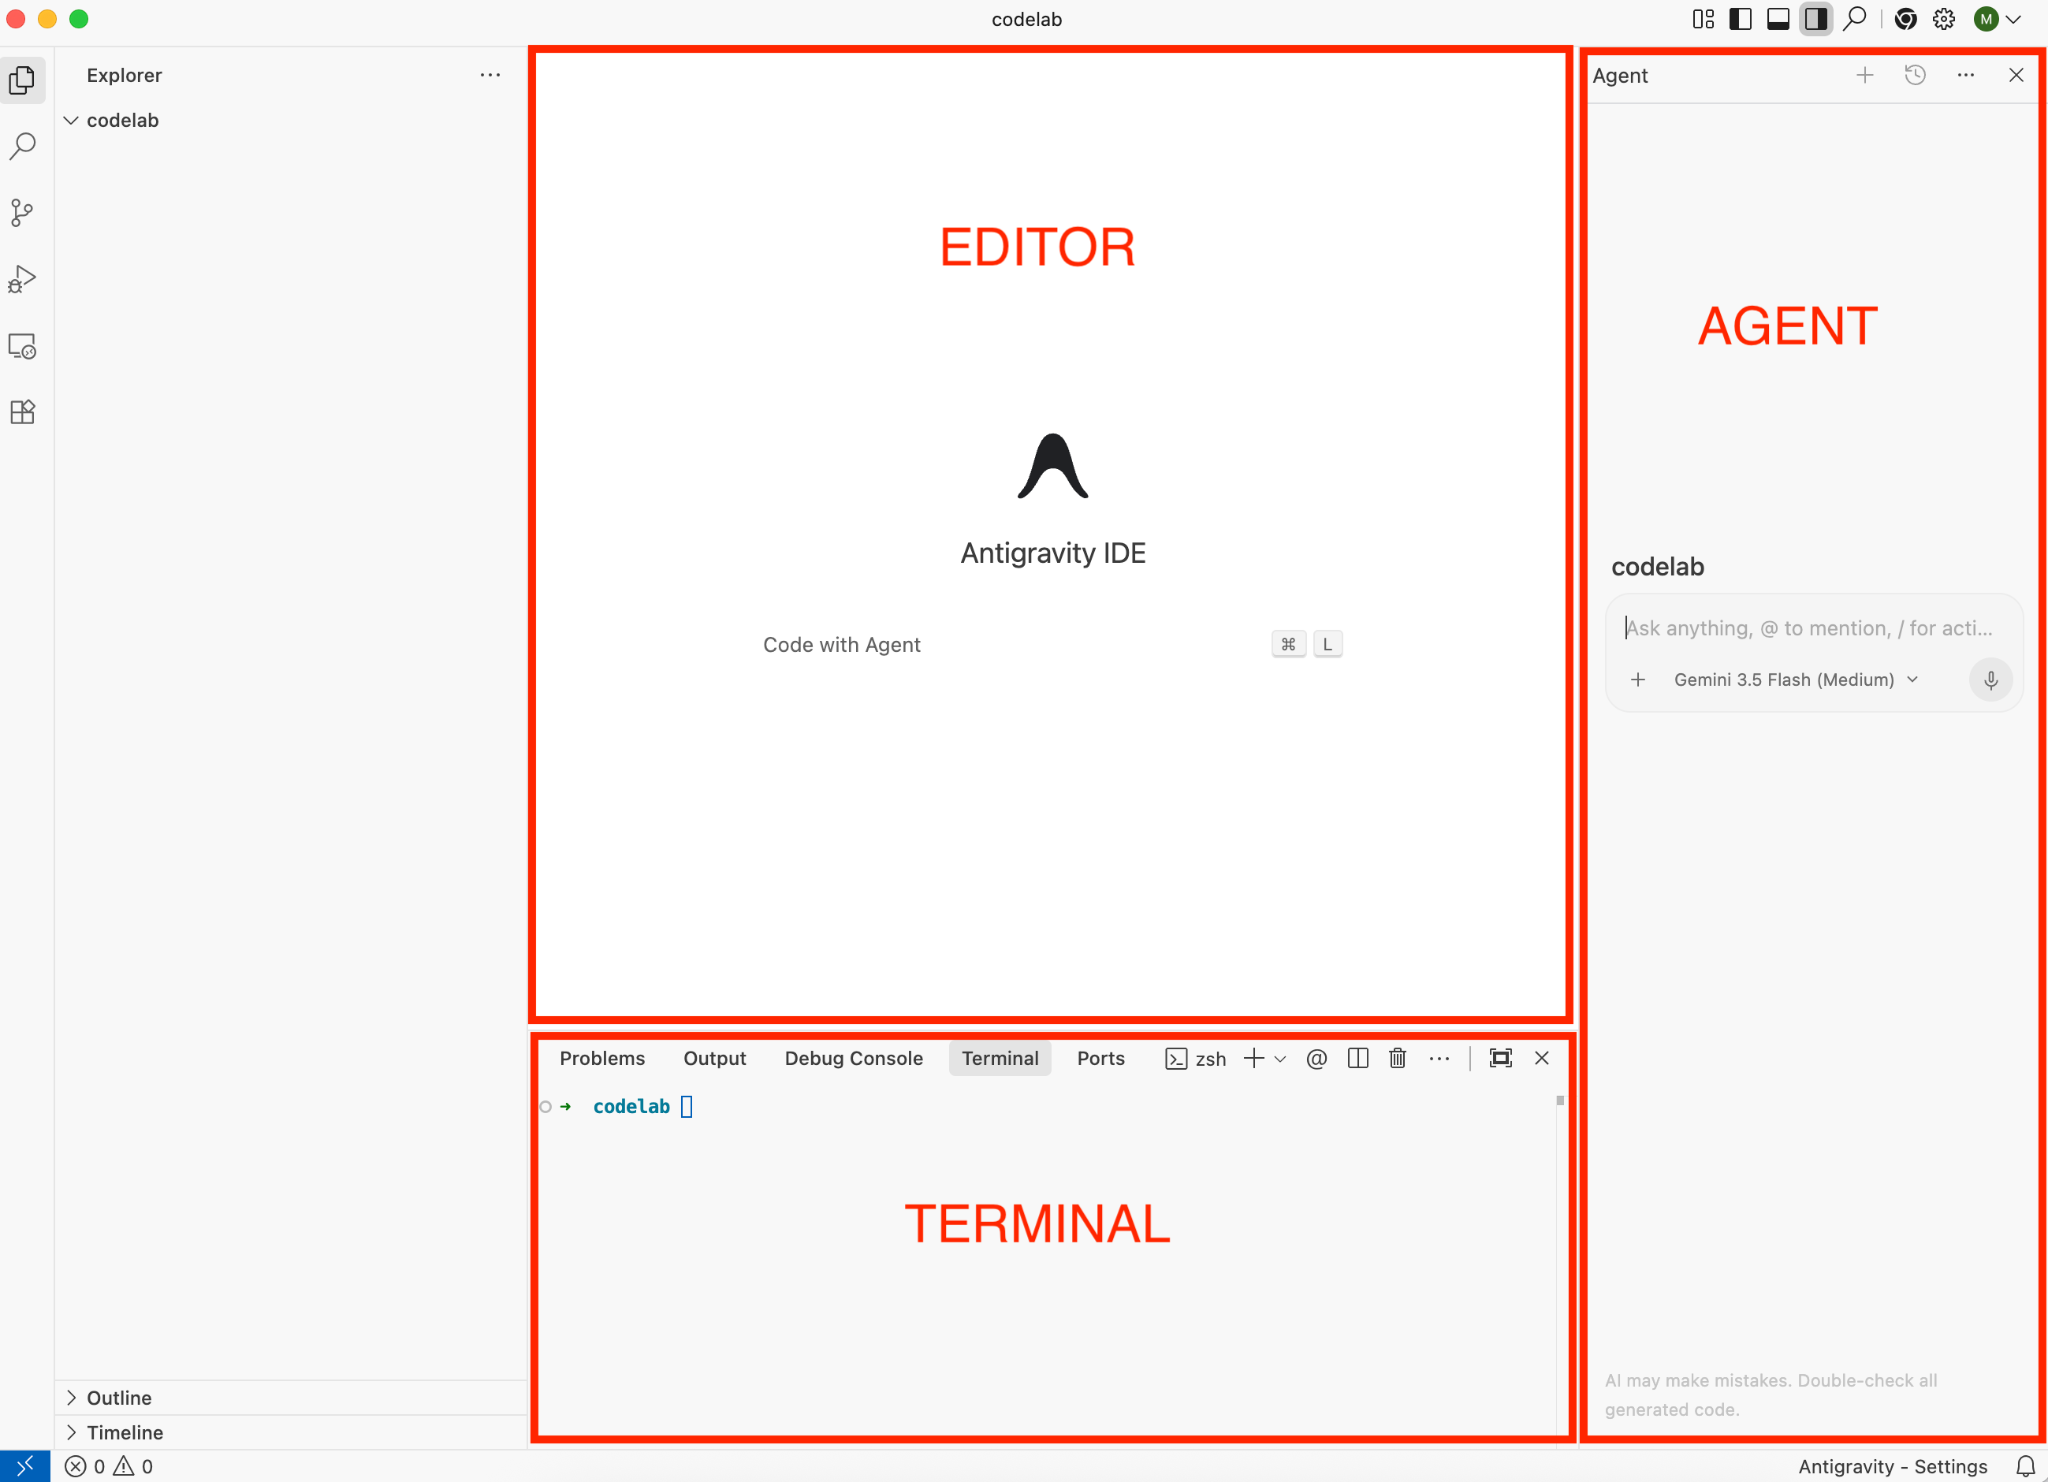Open the Search view in activity bar
The image size is (2048, 1482).
[x=22, y=146]
